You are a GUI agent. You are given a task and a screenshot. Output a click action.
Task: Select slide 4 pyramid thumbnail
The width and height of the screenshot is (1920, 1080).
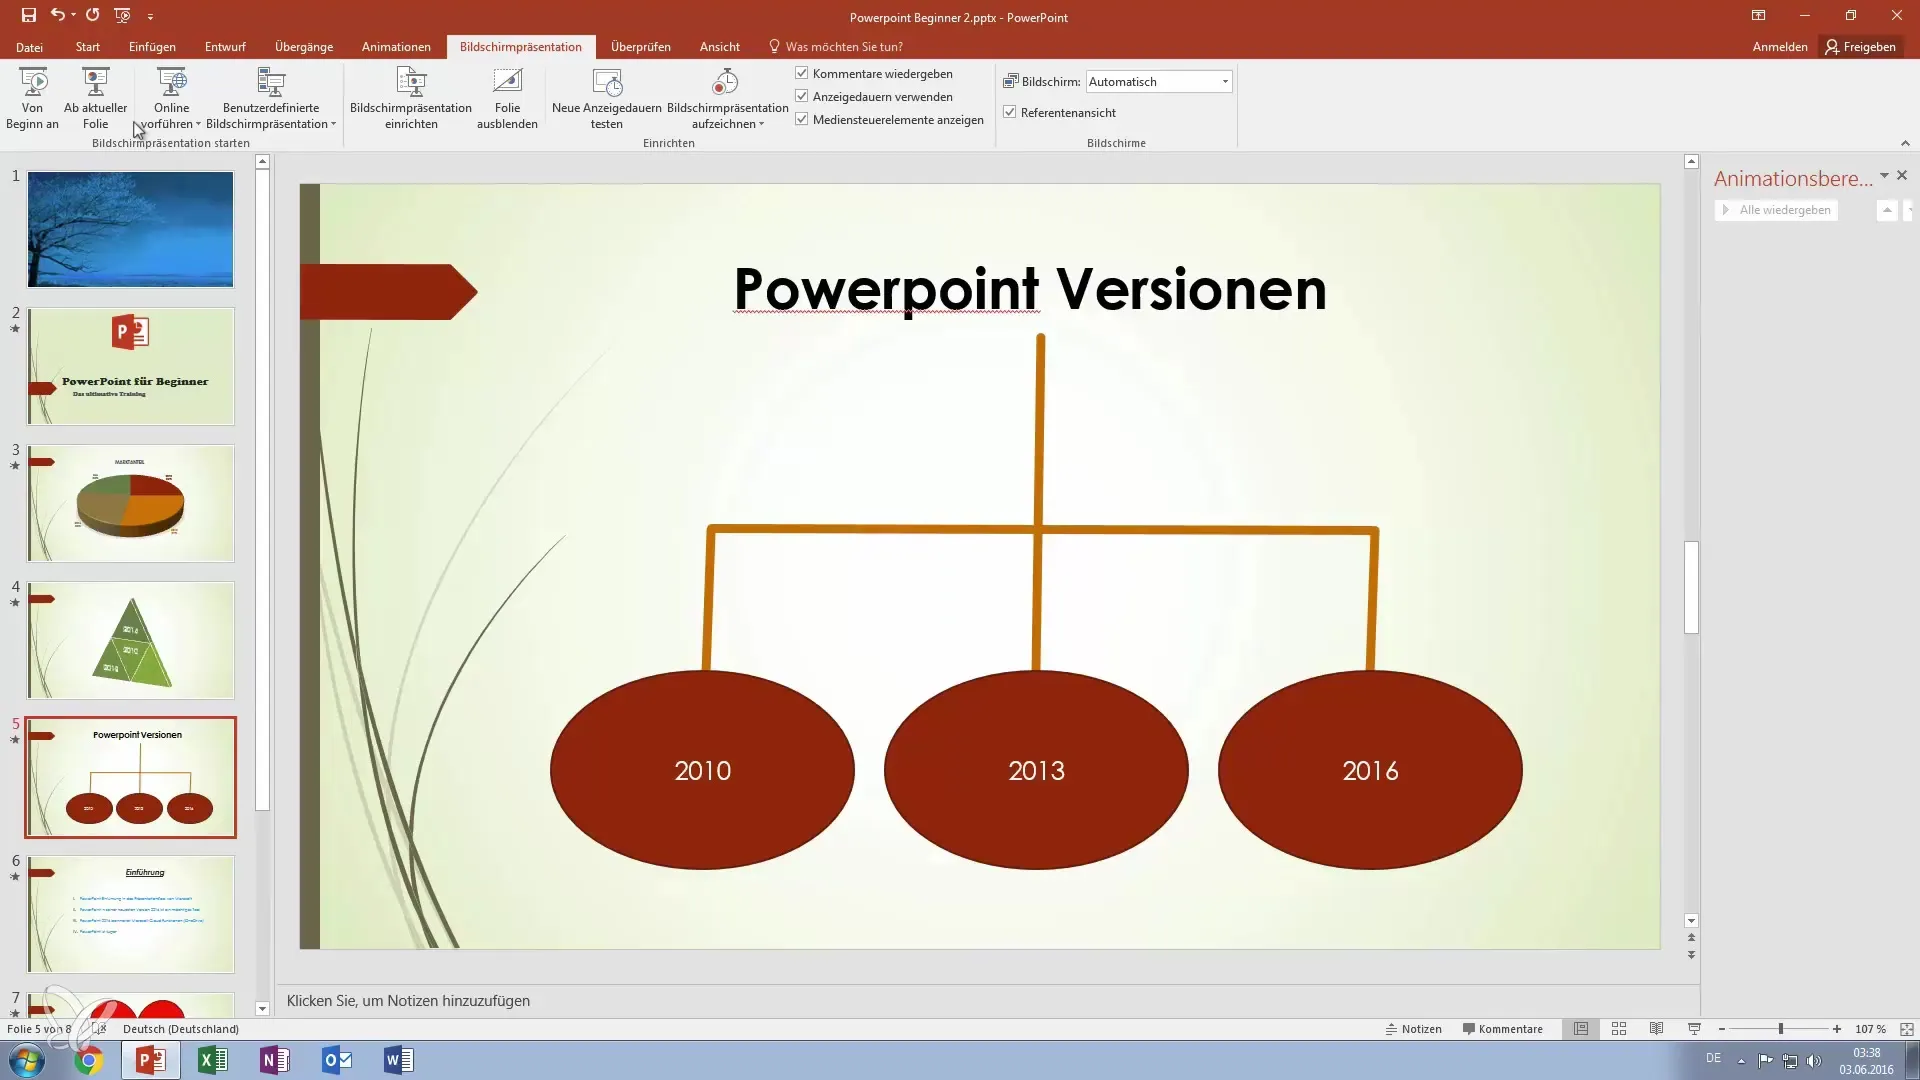point(130,640)
